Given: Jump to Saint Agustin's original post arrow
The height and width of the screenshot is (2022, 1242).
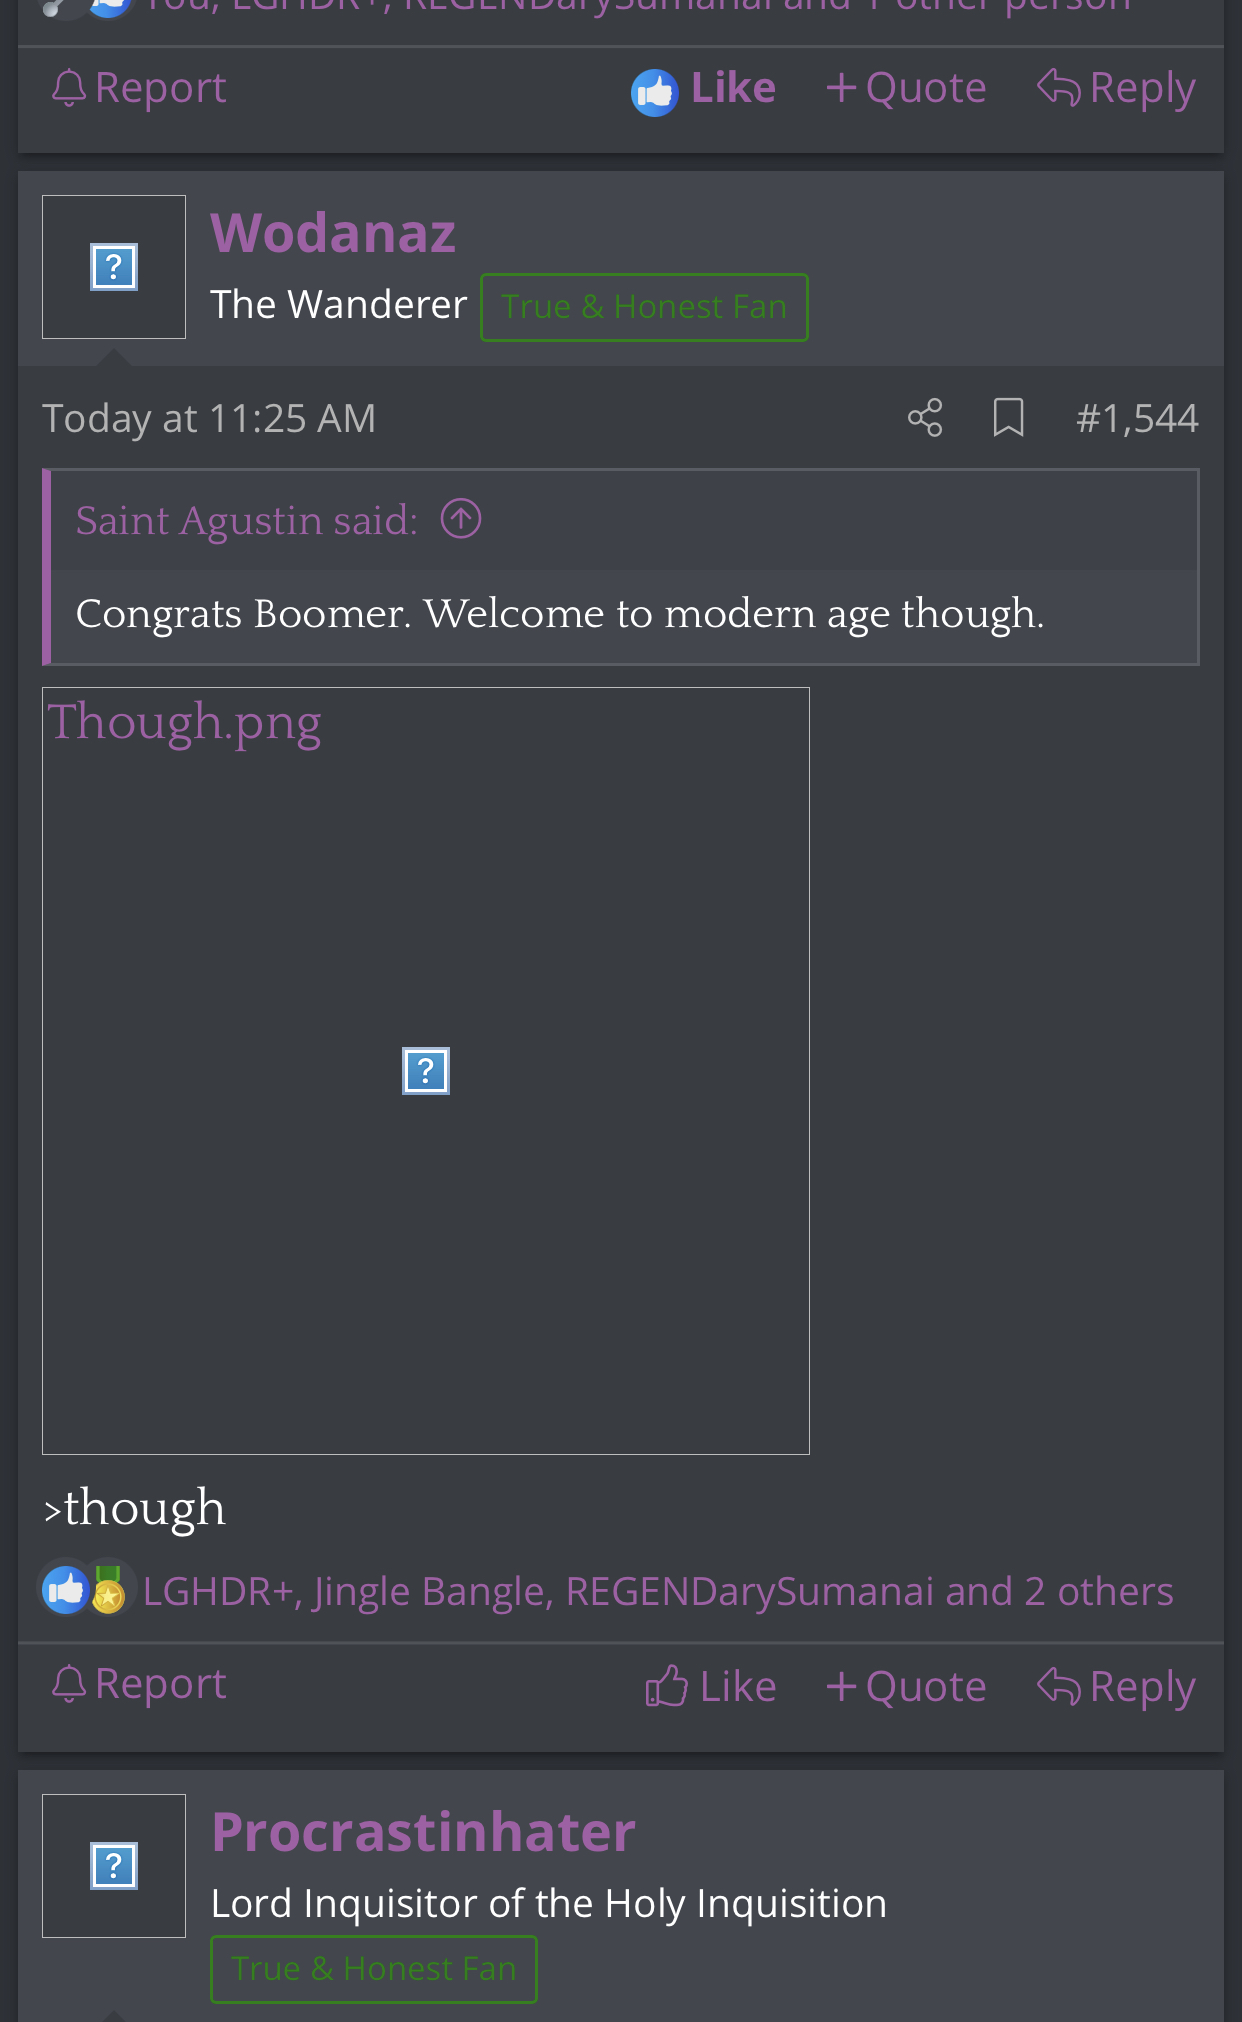Looking at the screenshot, I should coord(461,519).
